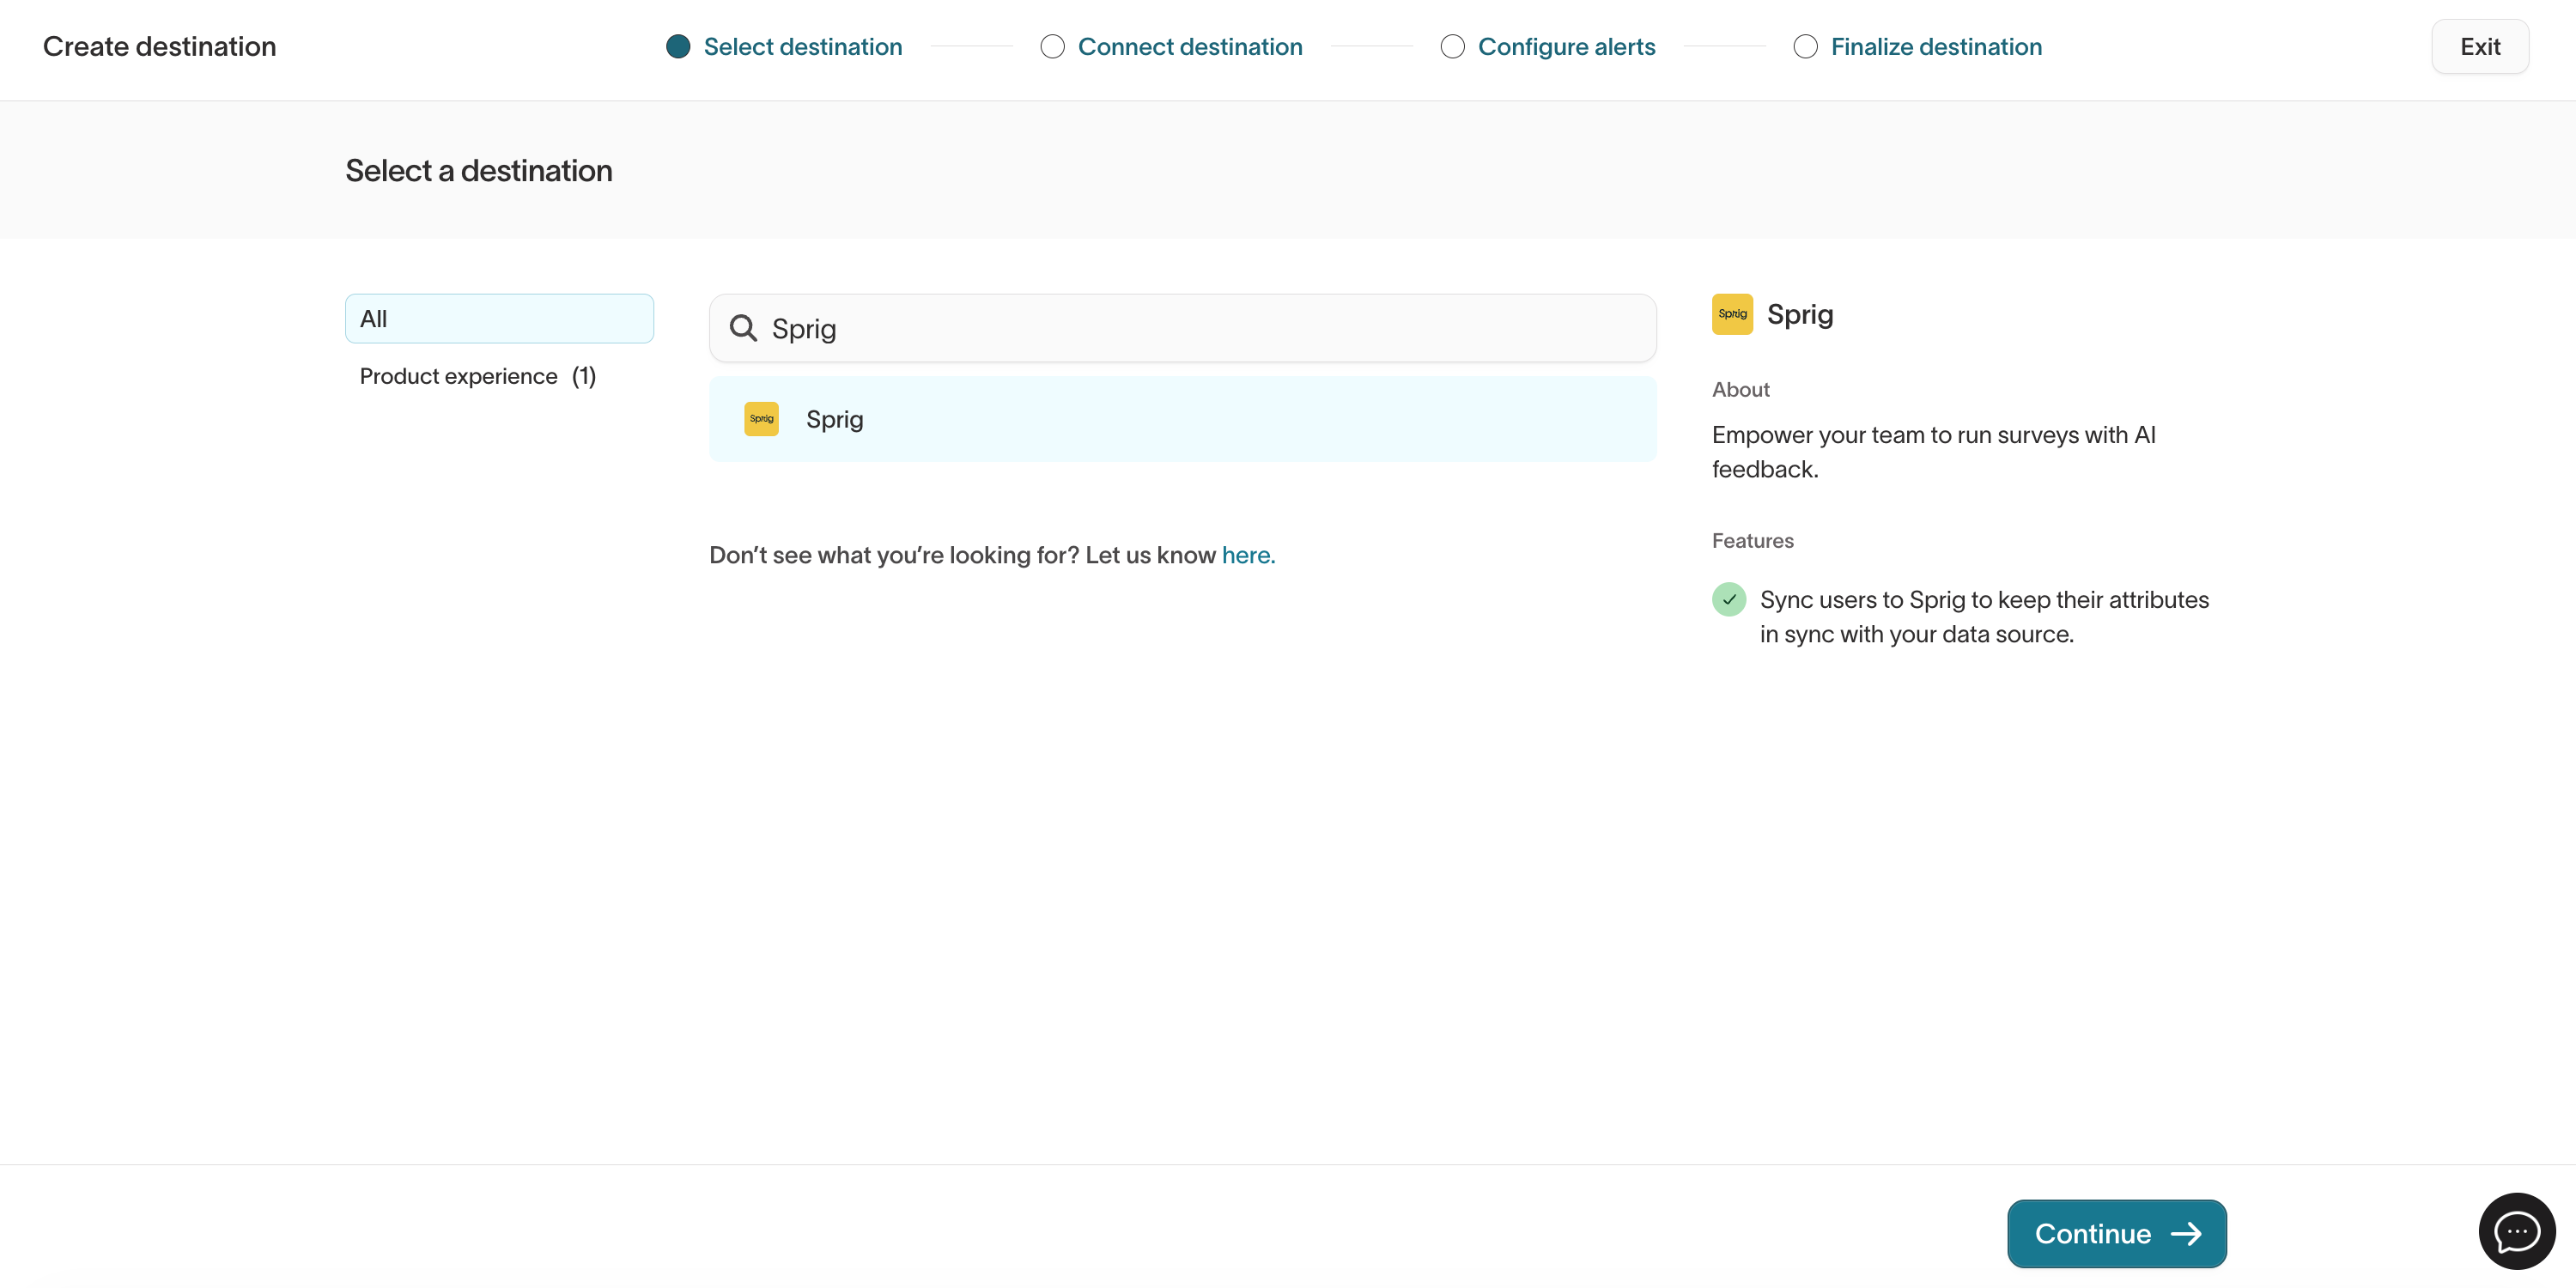2576x1288 pixels.
Task: Select the Connect destination step circle
Action: click(x=1052, y=47)
